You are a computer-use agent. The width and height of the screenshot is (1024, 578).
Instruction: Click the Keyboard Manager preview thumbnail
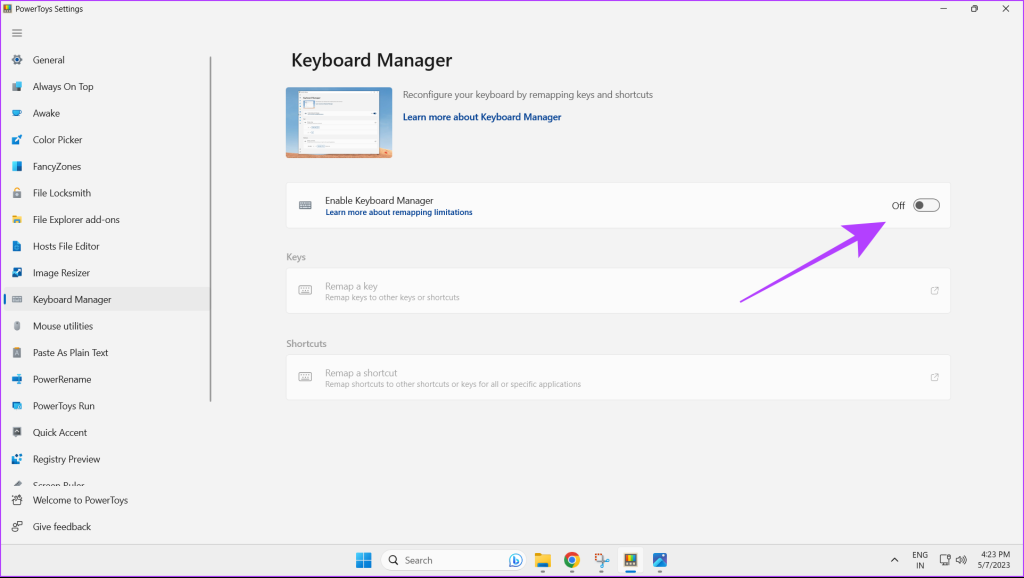[x=339, y=123]
